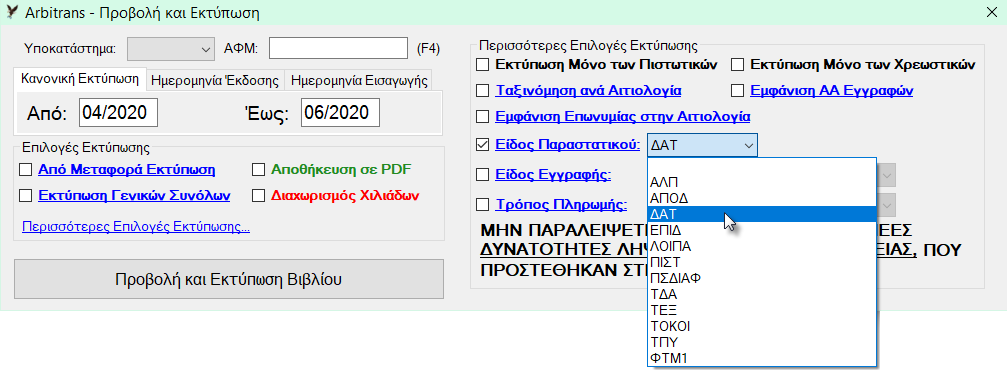
Task: Open the Τρόπος Πληρωμής dropdown arrow
Action: (x=888, y=206)
